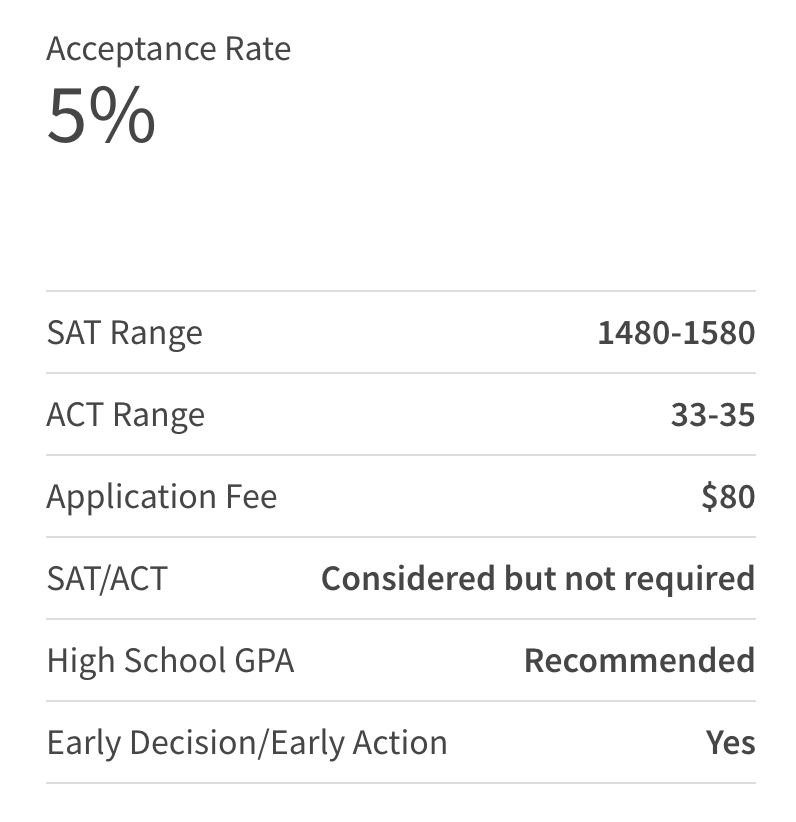This screenshot has width=796, height=822.
Task: Click the High School GPA label
Action: coord(170,661)
